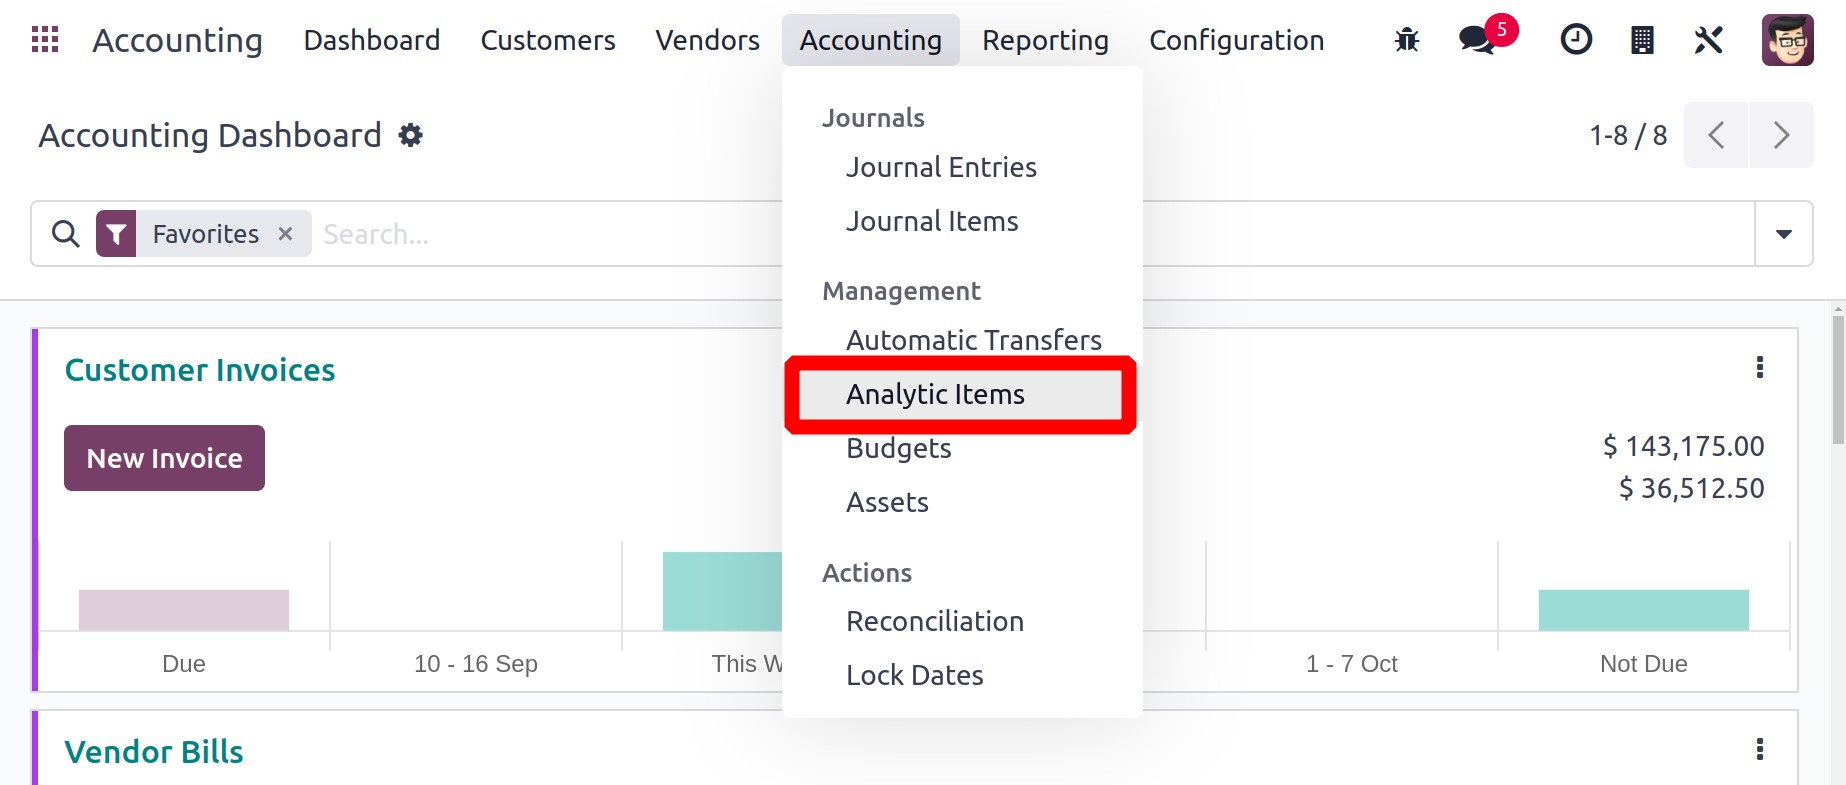This screenshot has height=785, width=1846.
Task: Go to the previous page arrow
Action: (1716, 135)
